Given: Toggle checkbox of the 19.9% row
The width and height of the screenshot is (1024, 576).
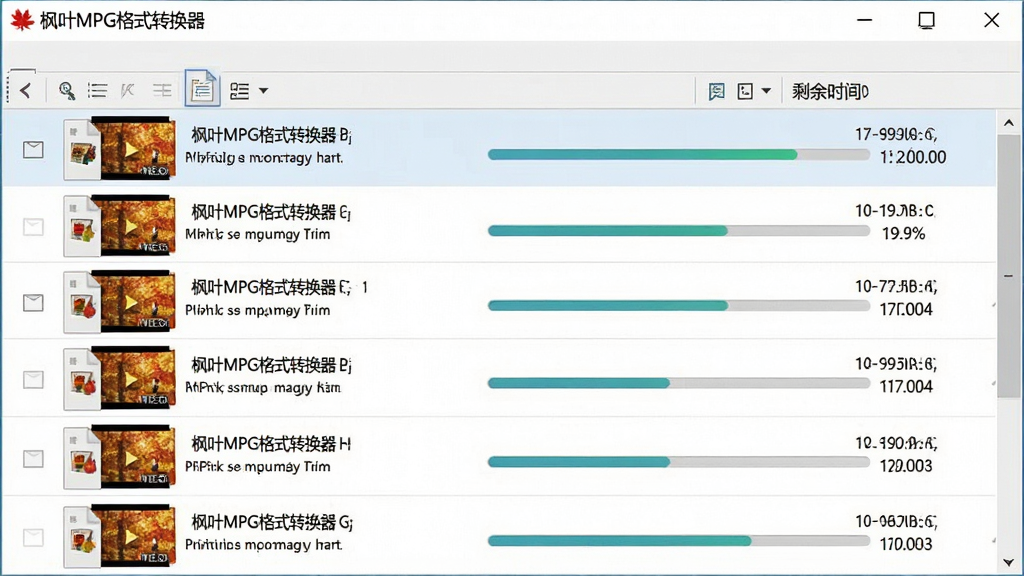Looking at the screenshot, I should point(33,227).
